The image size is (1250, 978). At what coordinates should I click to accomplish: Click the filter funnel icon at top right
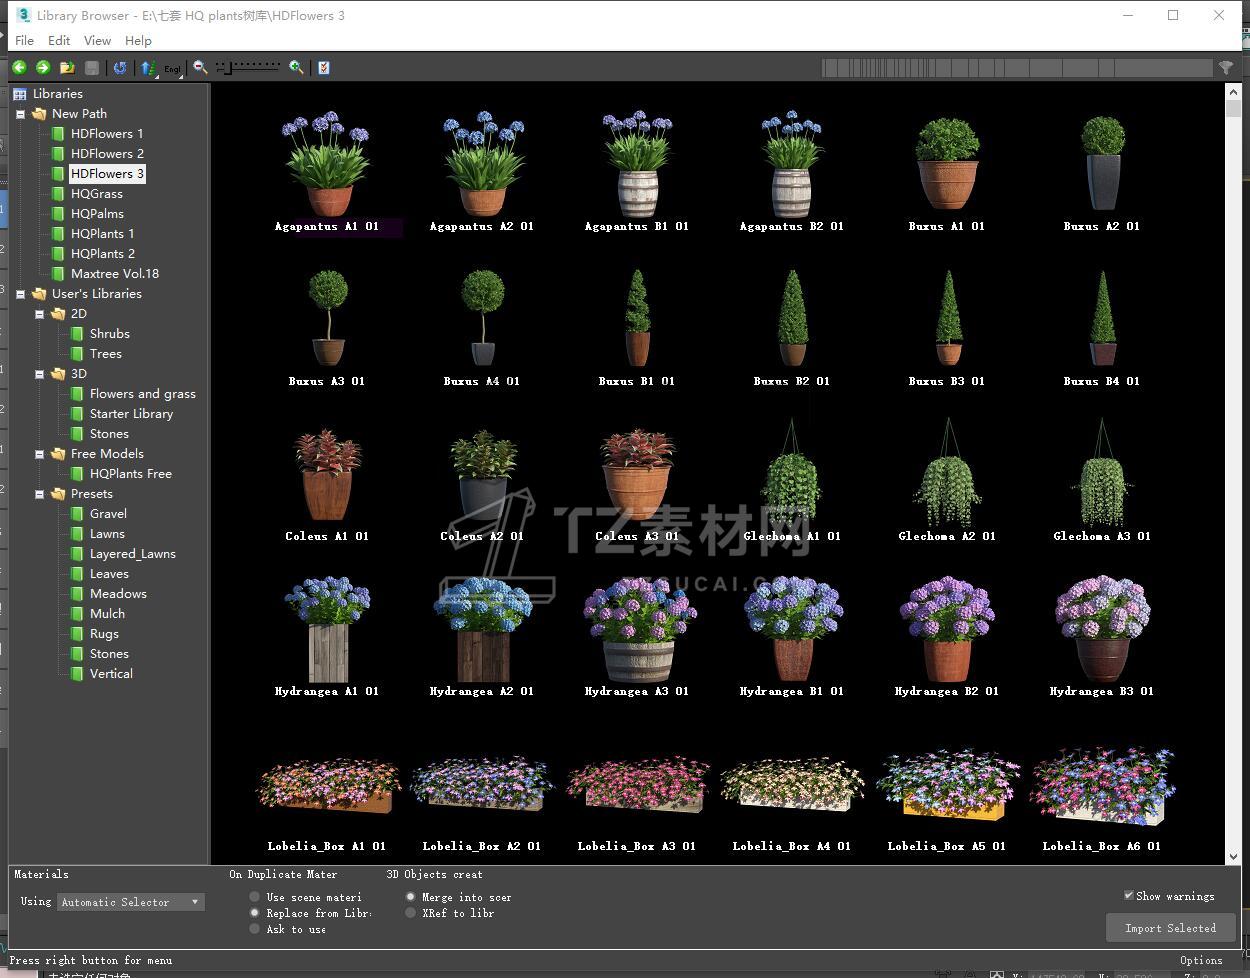point(1225,67)
